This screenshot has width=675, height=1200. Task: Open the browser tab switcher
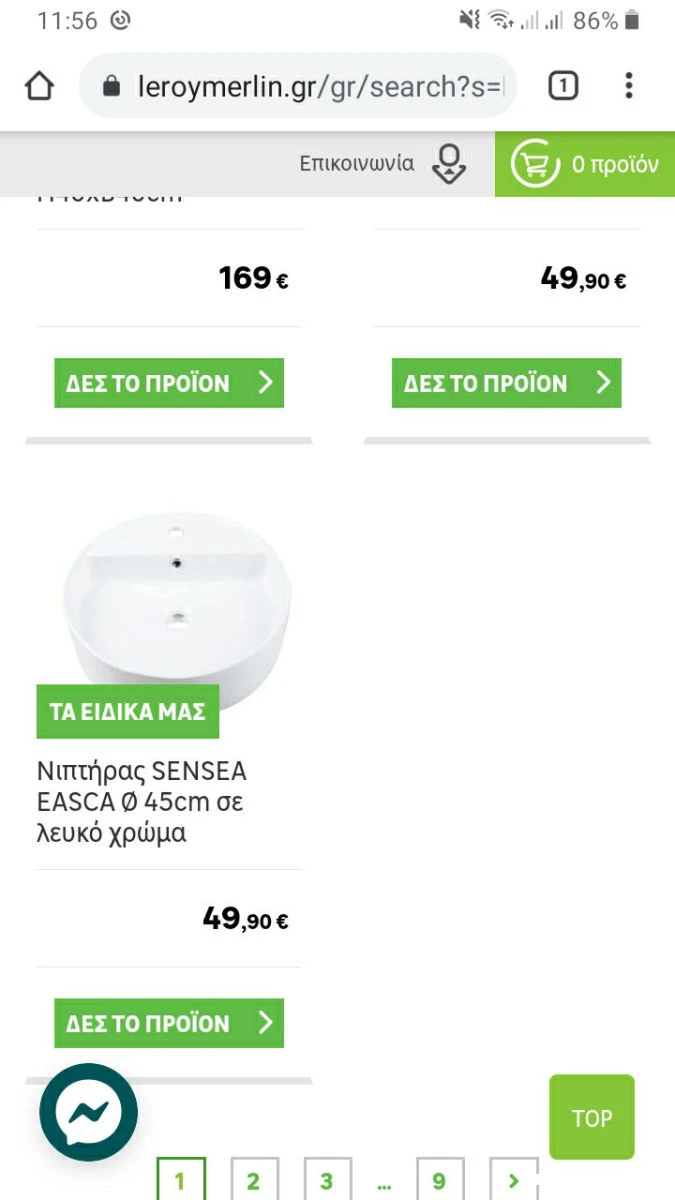[563, 87]
